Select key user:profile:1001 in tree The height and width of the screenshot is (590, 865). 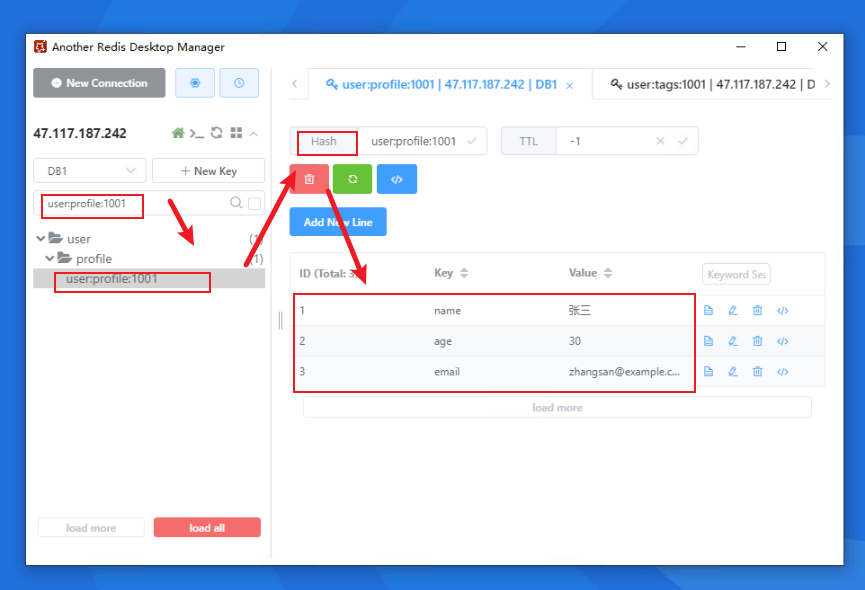coord(149,278)
